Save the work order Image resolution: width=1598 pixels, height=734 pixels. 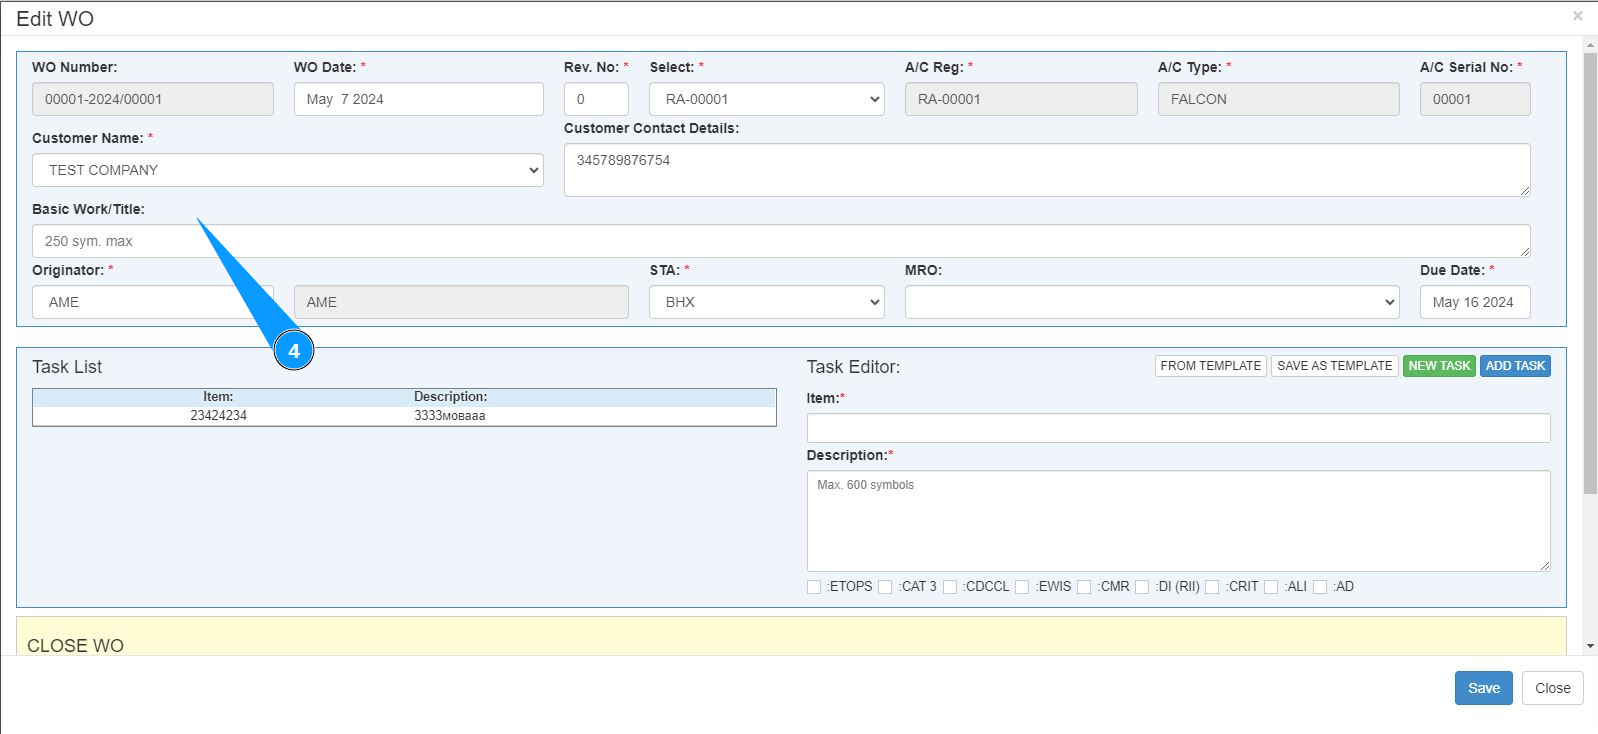point(1483,688)
